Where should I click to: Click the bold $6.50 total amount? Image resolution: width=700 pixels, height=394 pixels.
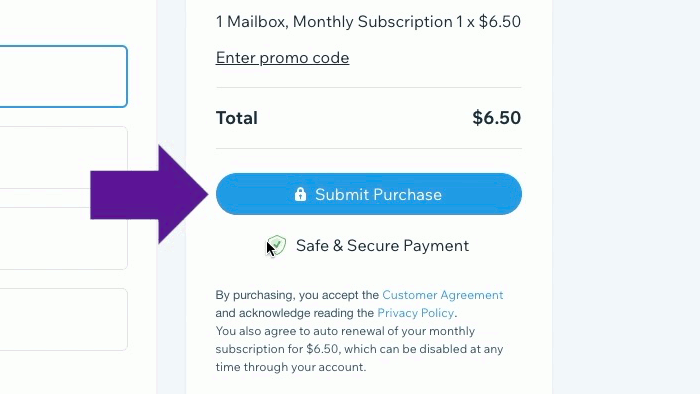(x=496, y=118)
